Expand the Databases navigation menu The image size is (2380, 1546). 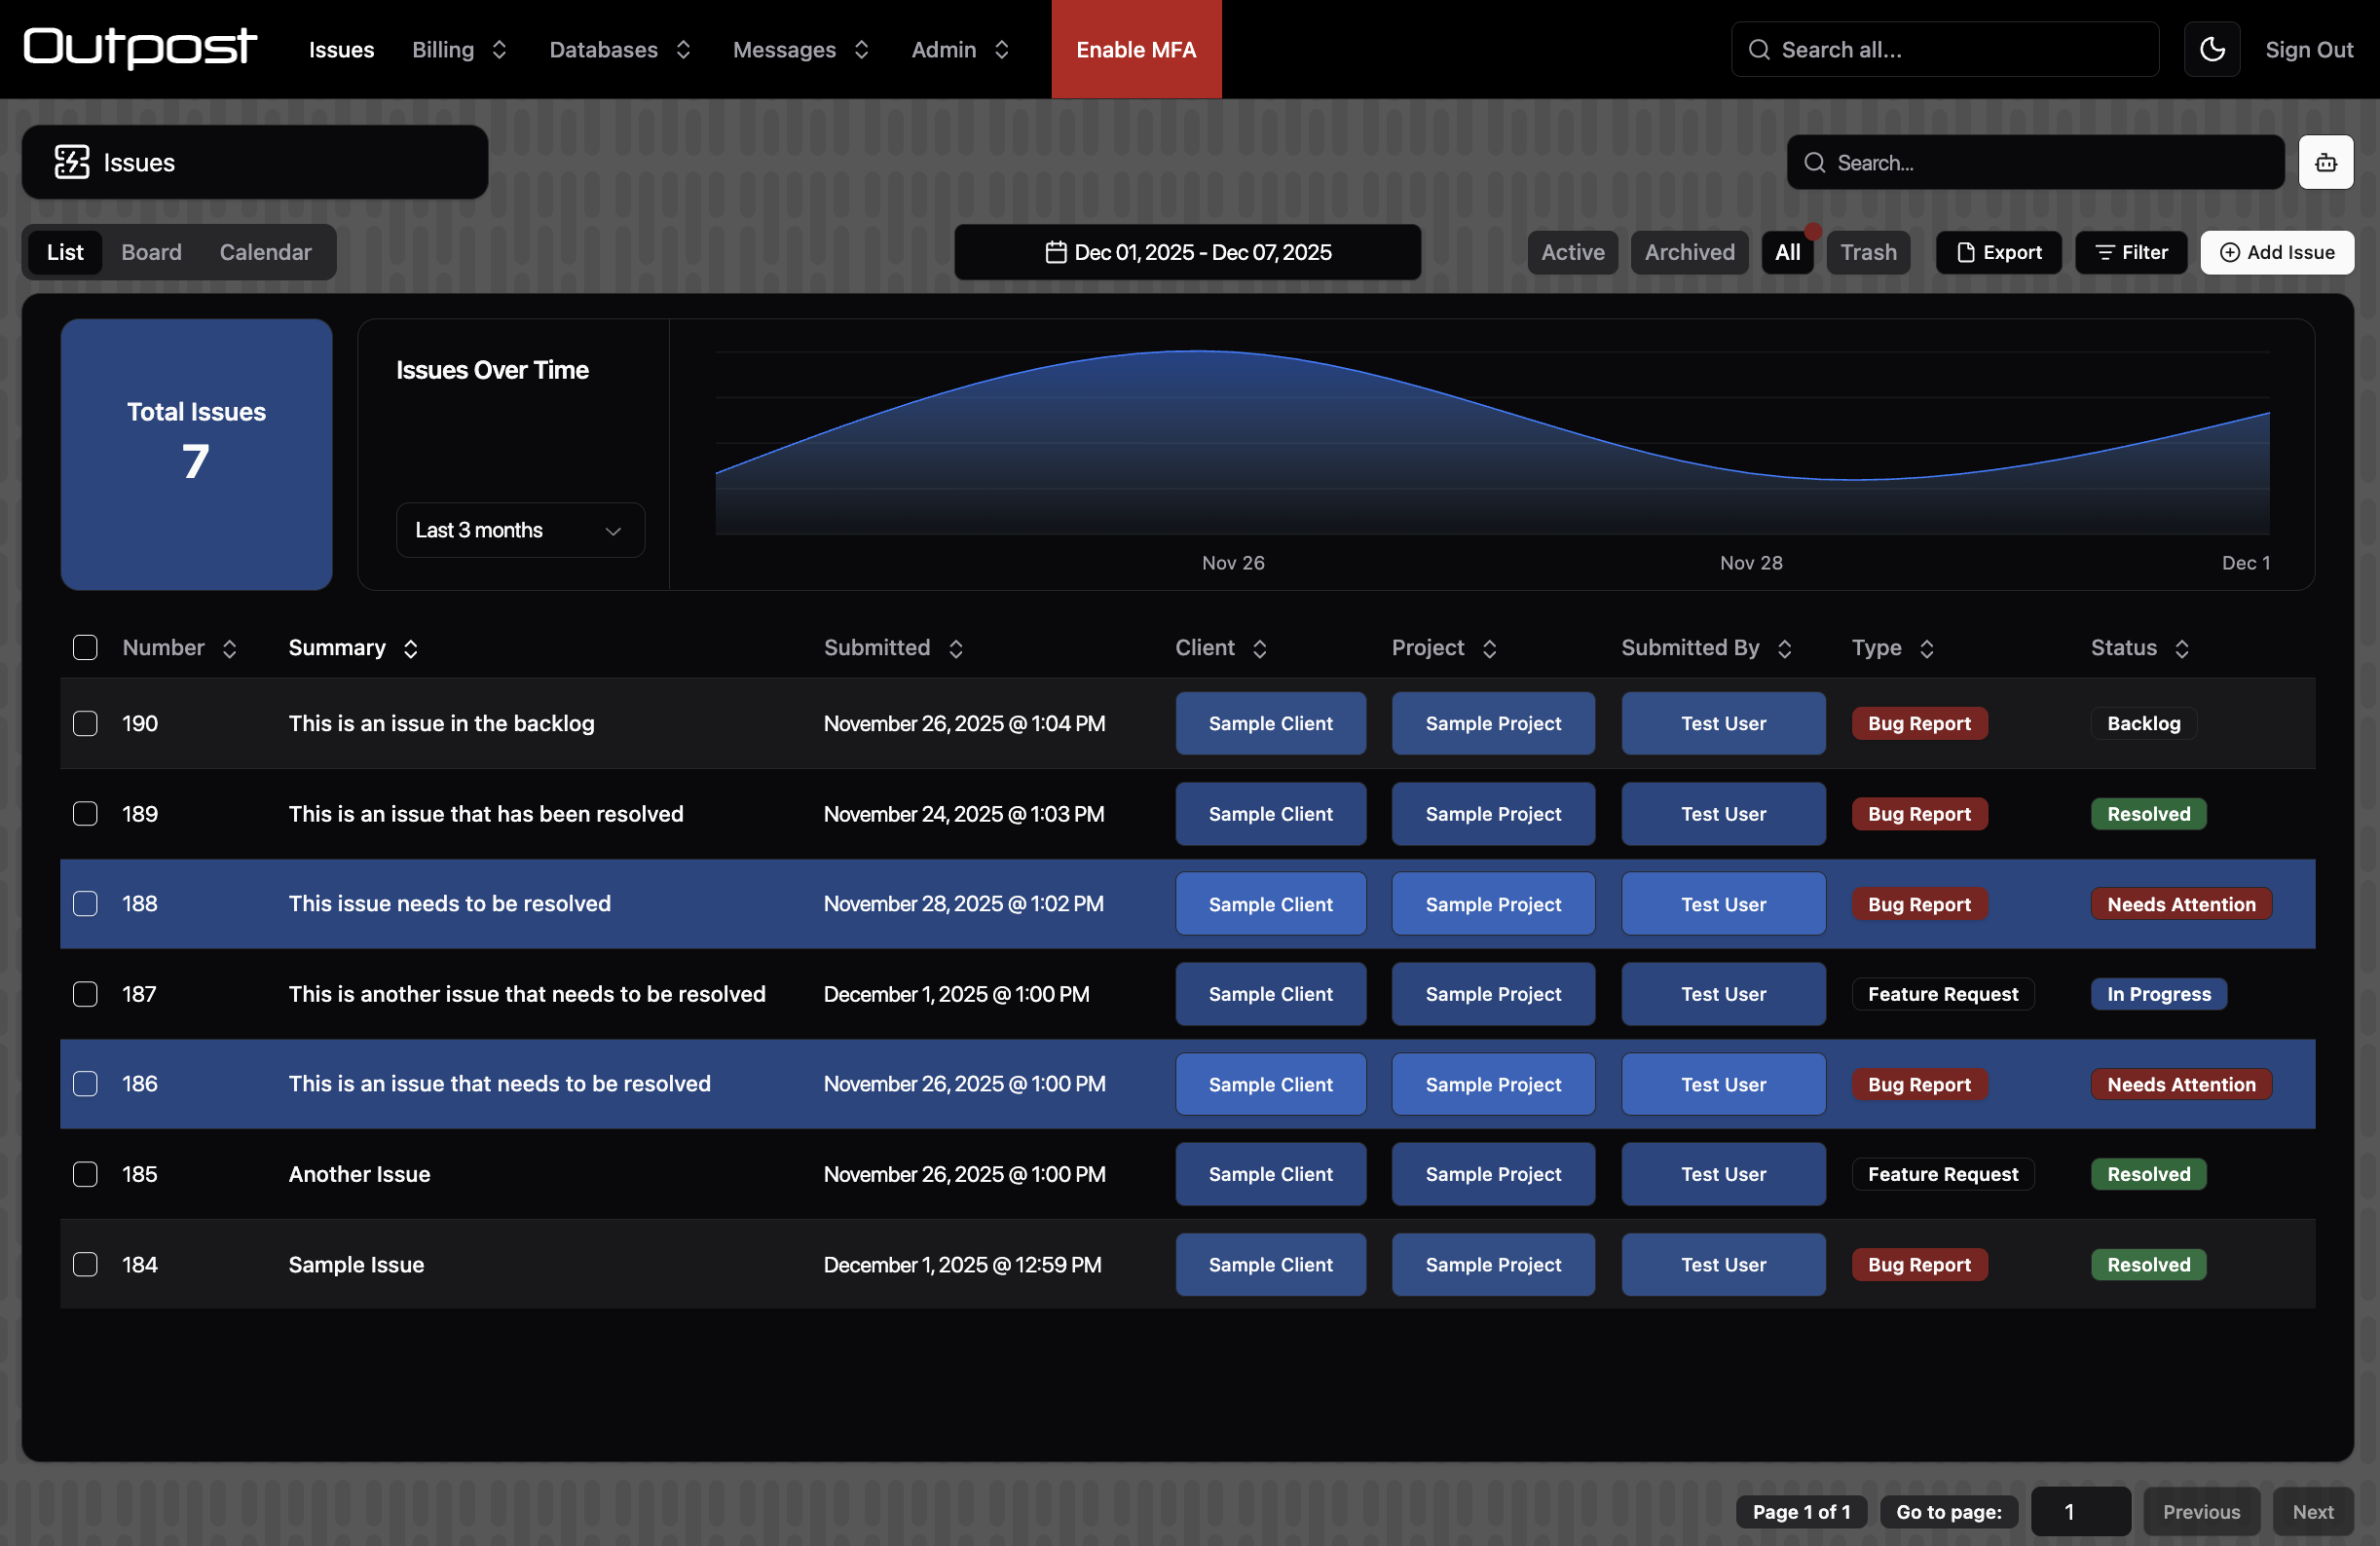pos(619,49)
